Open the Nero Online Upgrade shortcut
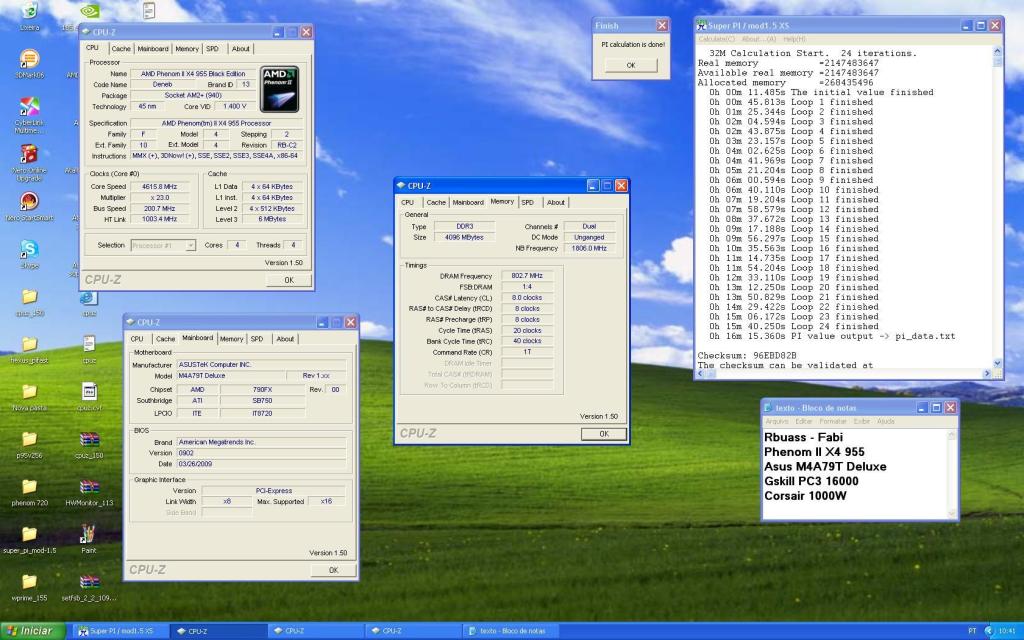 tap(29, 154)
